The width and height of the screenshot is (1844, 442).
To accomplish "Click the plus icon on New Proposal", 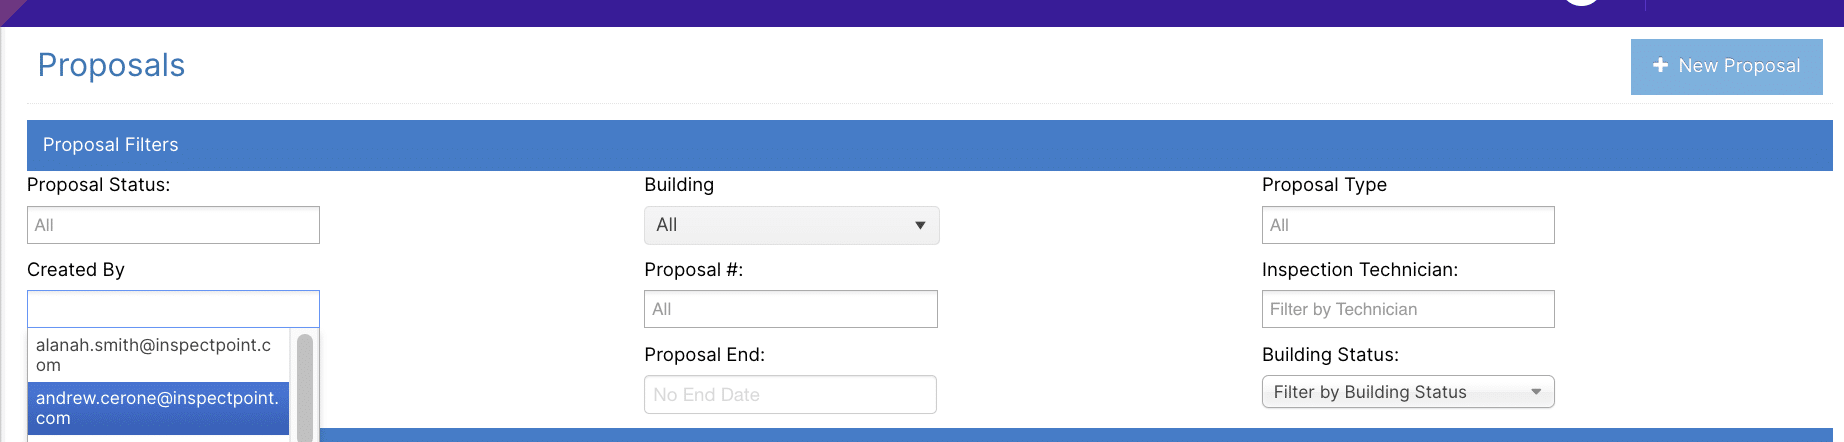I will point(1660,65).
